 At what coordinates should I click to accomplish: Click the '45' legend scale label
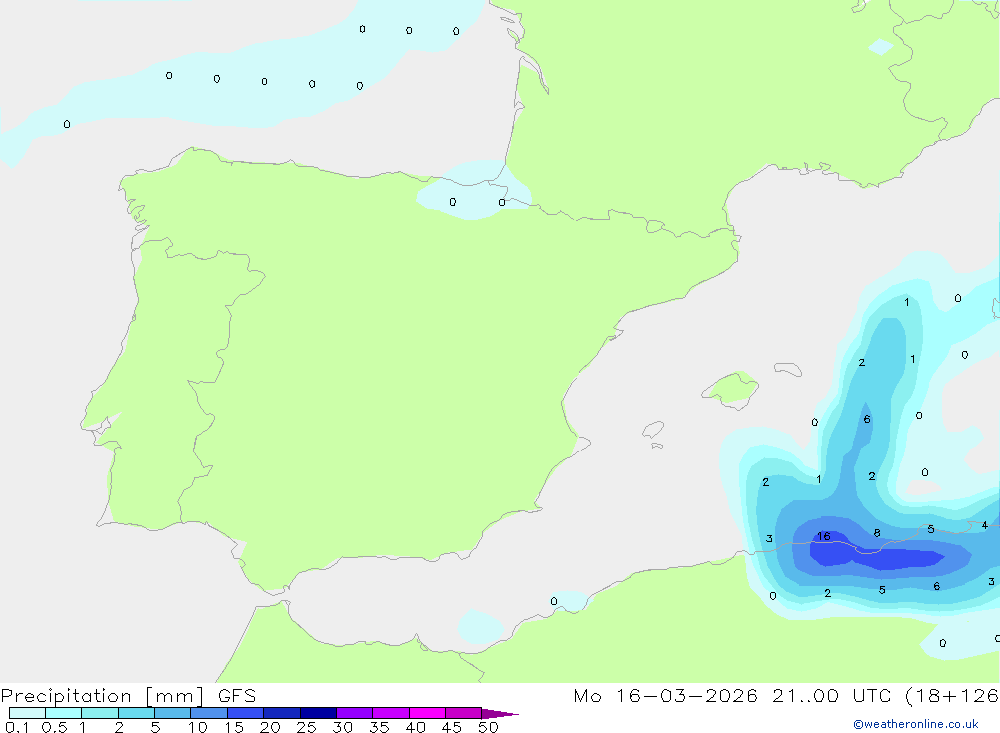point(452,727)
